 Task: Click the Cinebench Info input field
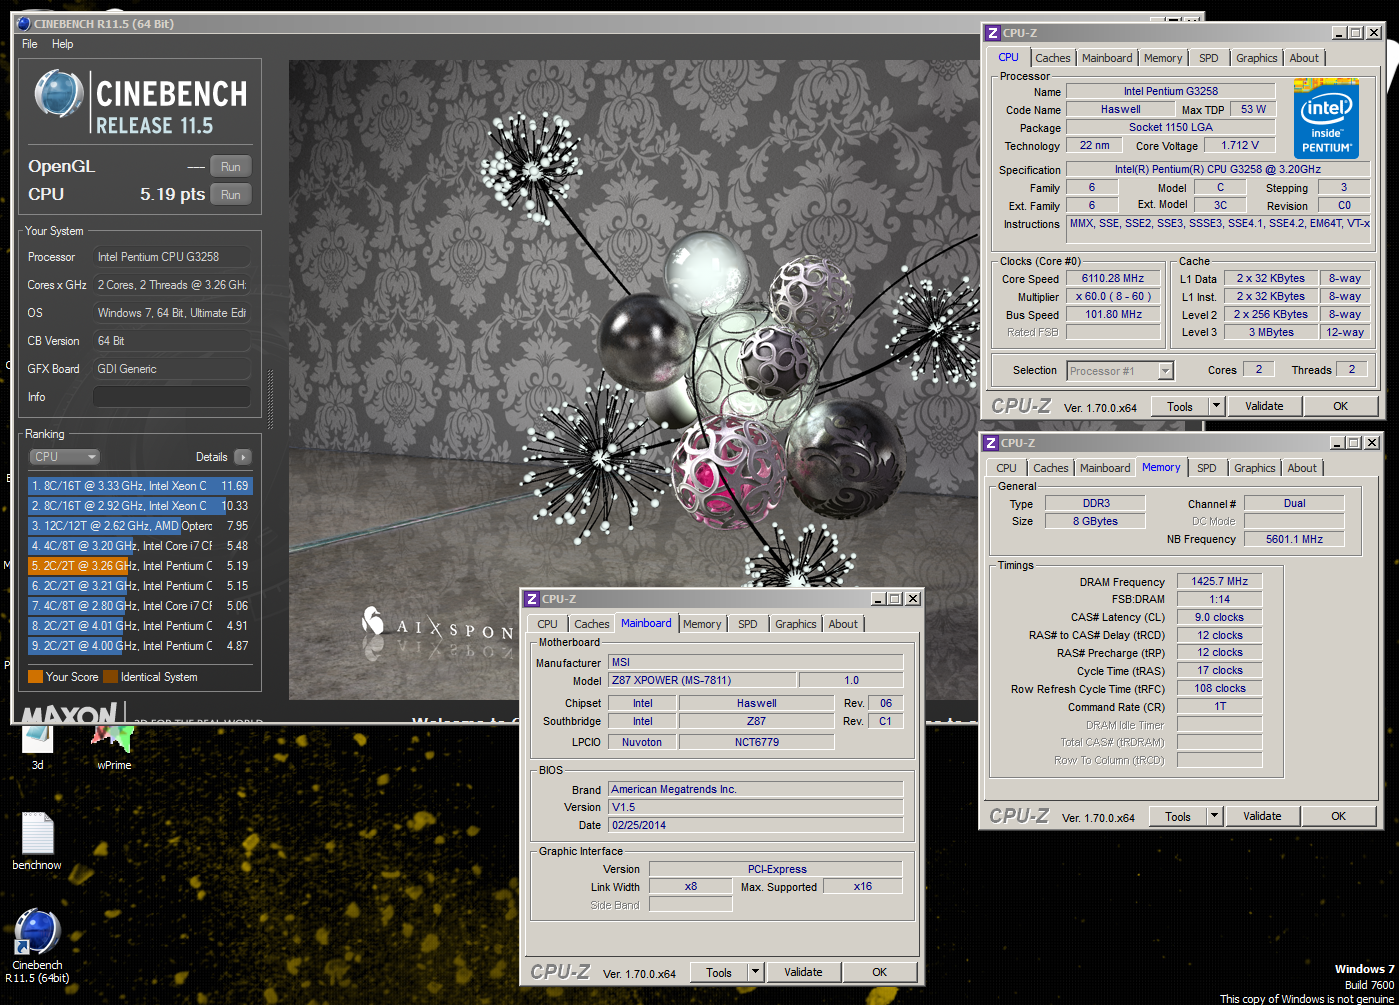[171, 397]
